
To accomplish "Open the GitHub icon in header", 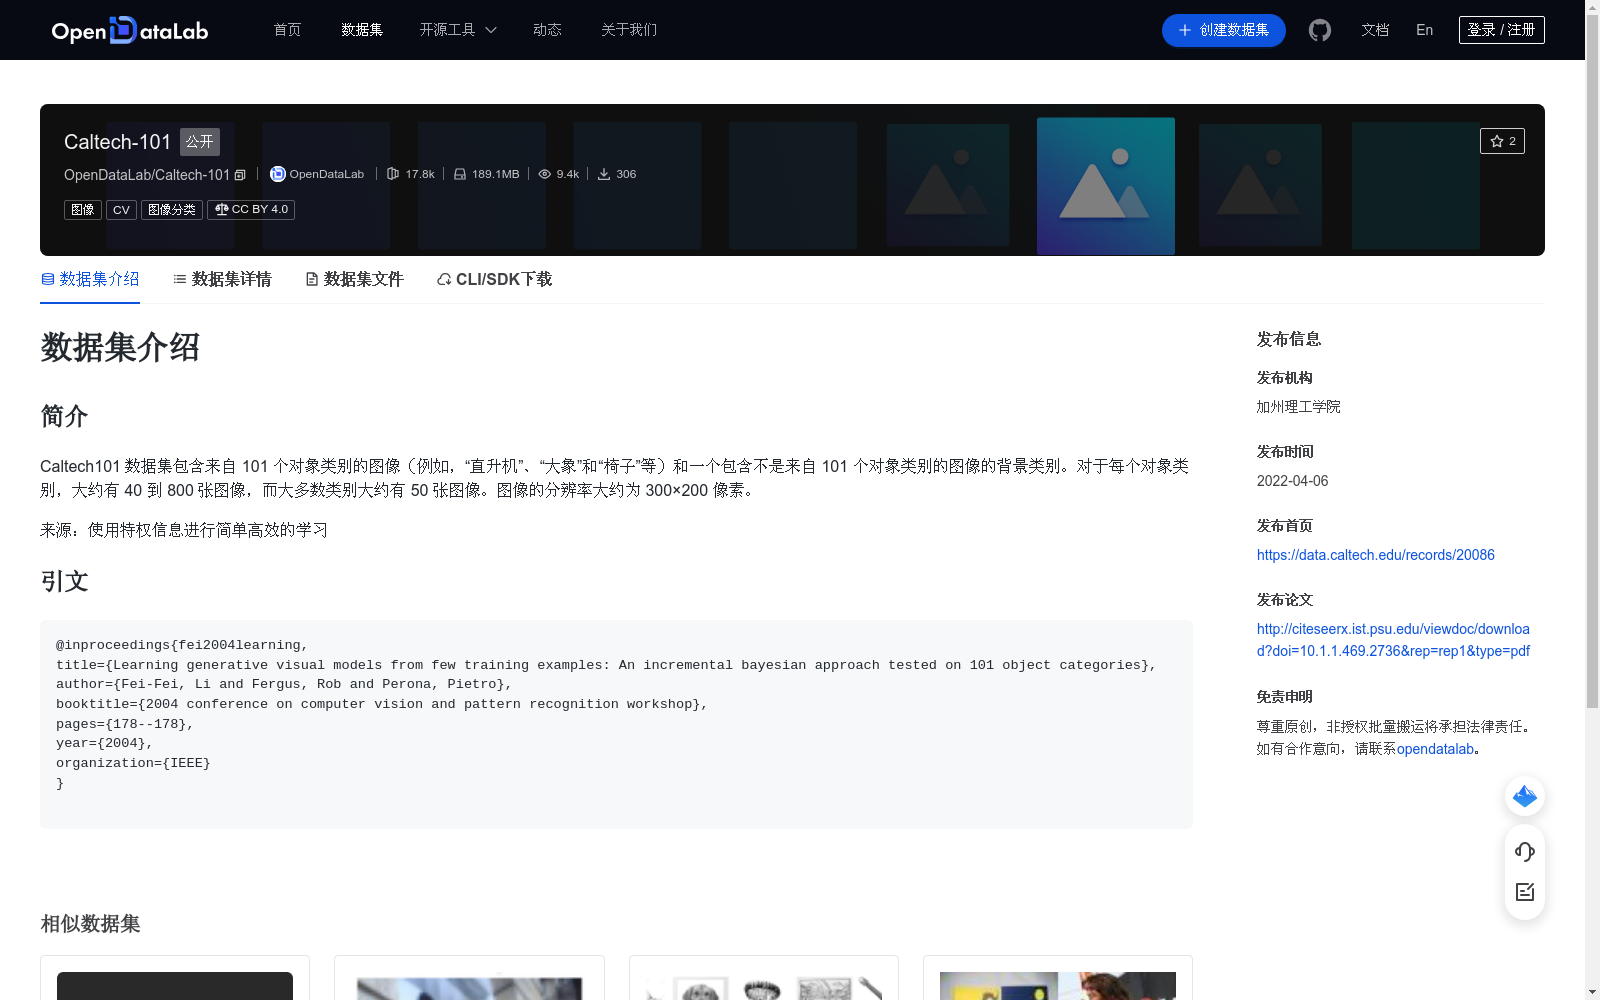I will (x=1320, y=30).
